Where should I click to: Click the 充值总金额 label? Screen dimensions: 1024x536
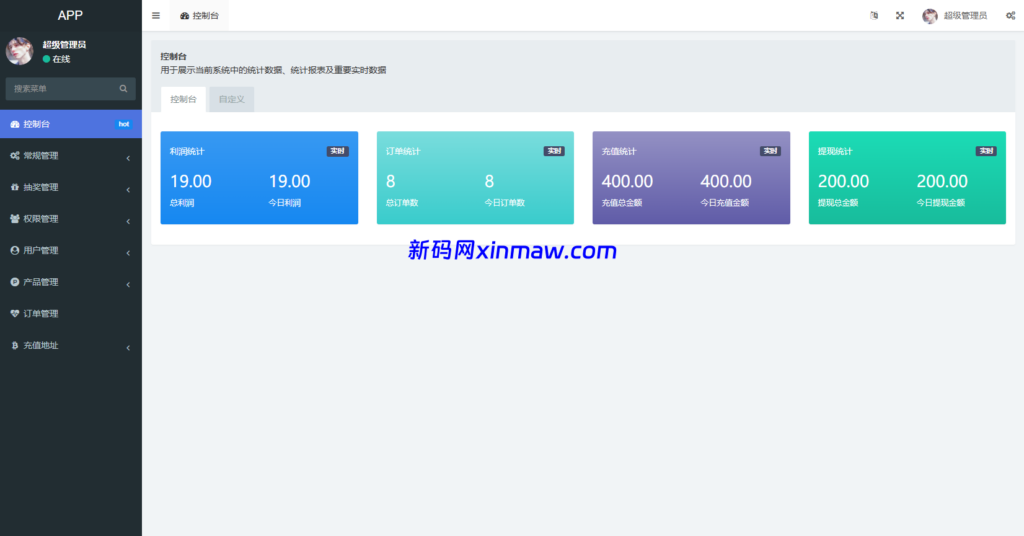622,202
